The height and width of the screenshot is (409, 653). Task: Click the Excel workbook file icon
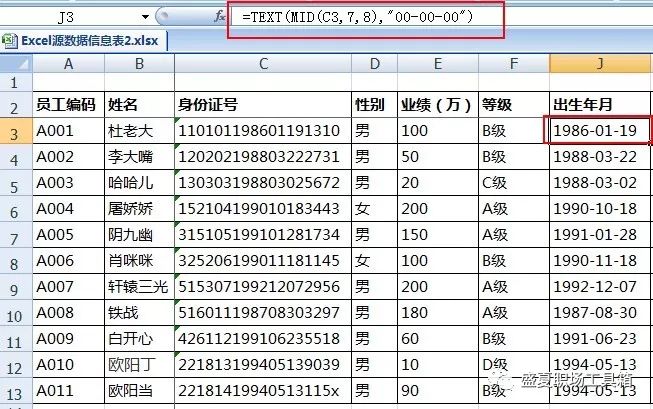[x=9, y=41]
